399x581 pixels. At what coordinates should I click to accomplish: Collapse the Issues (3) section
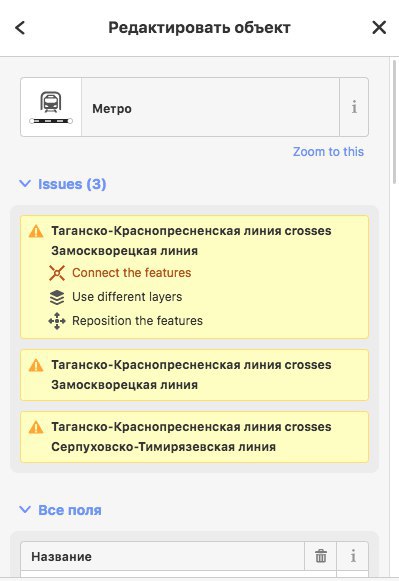pos(63,184)
